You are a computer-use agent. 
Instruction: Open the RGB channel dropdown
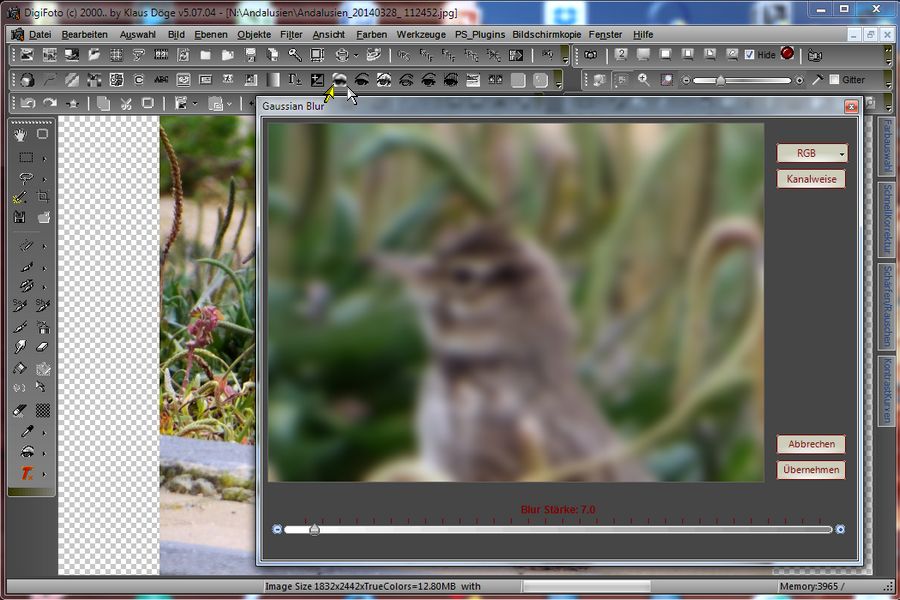coord(812,153)
